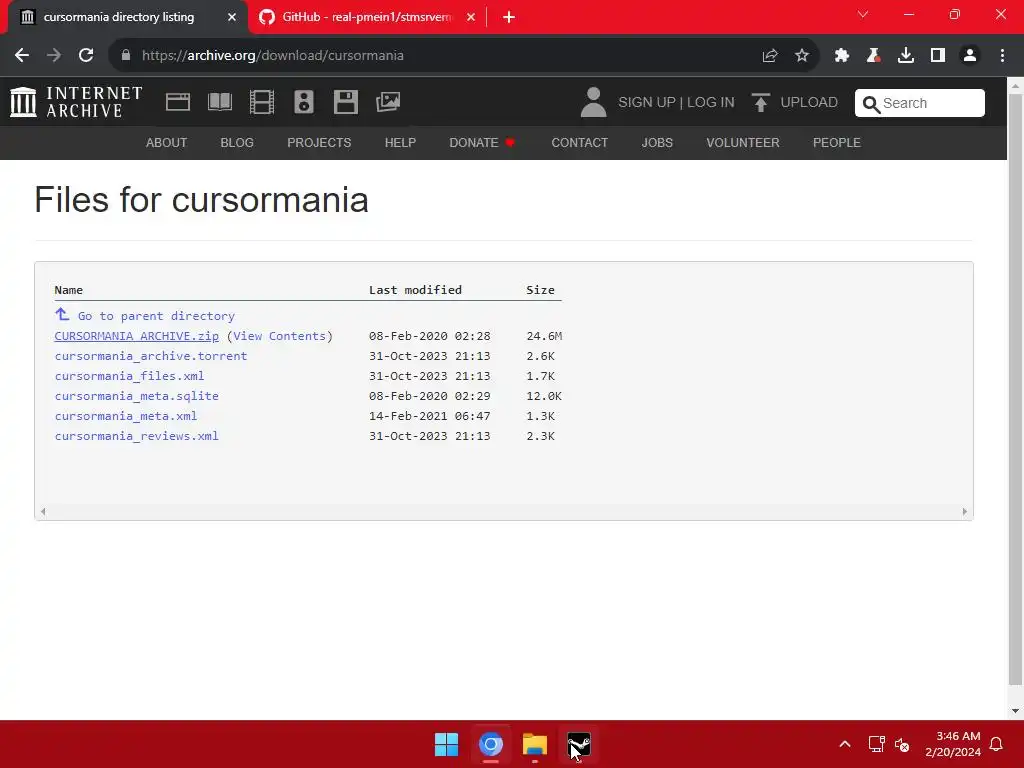Open a new browser tab
Viewport: 1024px width, 768px height.
(x=509, y=17)
